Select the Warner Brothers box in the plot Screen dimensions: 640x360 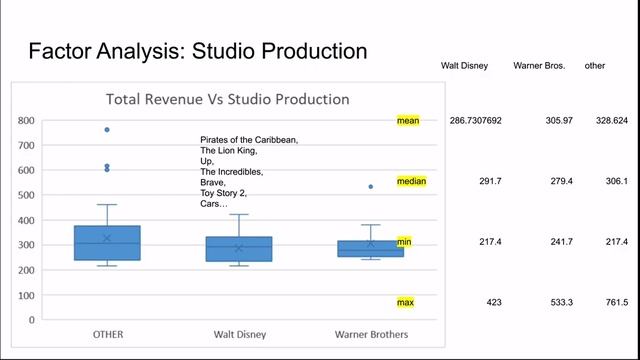pyautogui.click(x=371, y=249)
